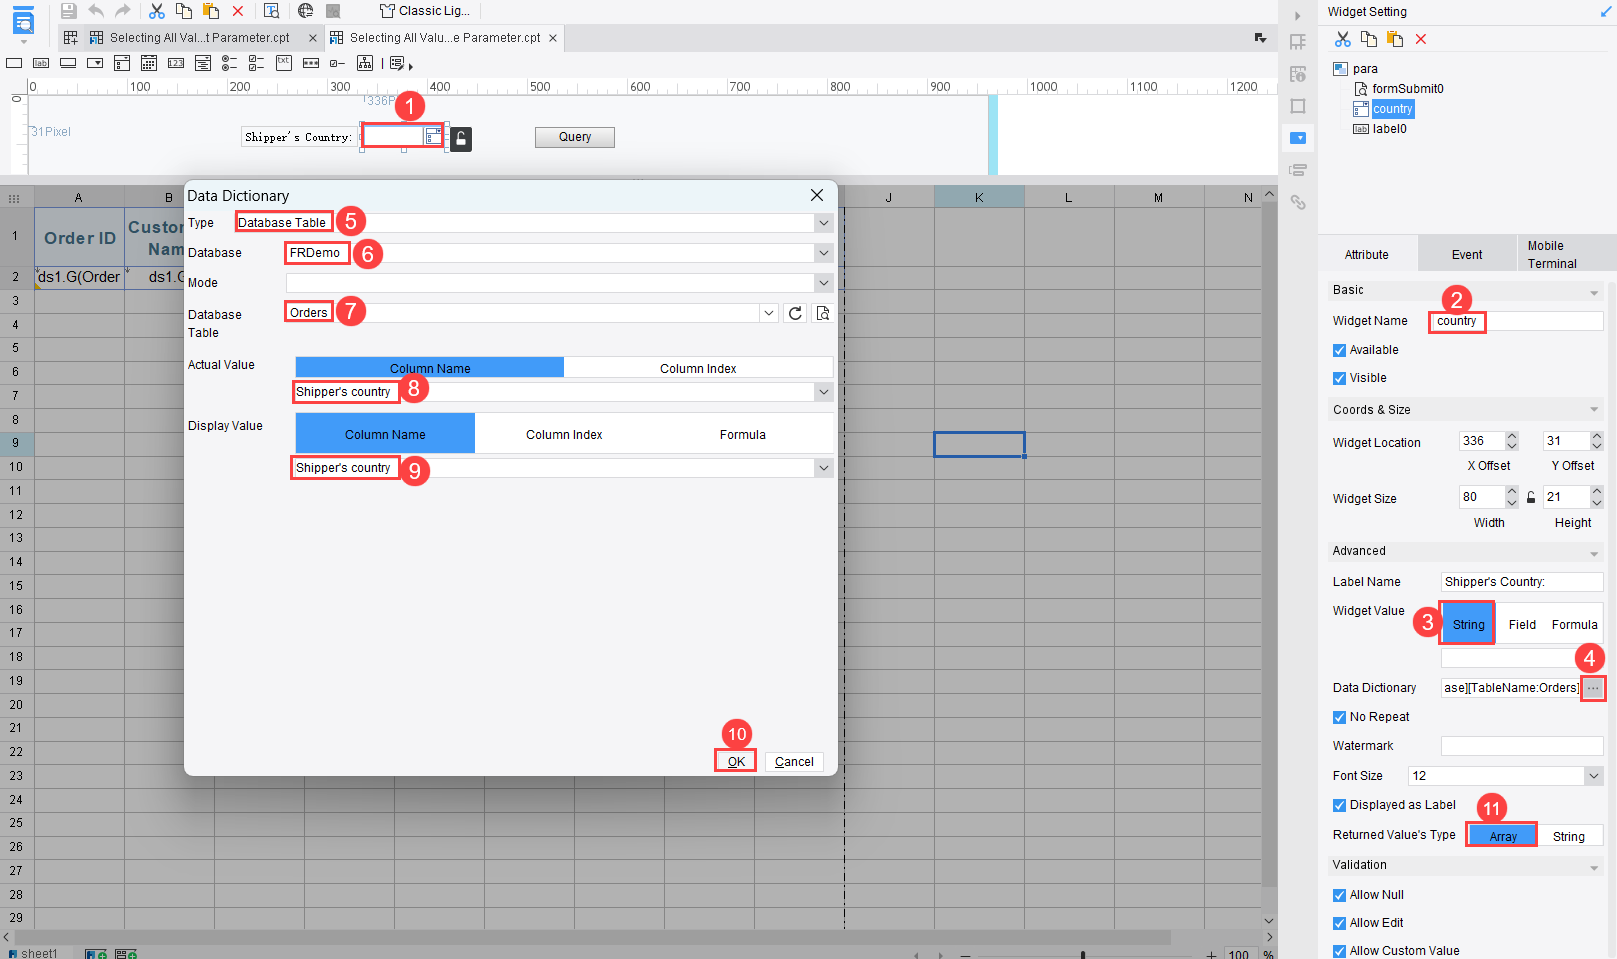Open web preview with the globe icon
This screenshot has width=1617, height=959.
pyautogui.click(x=305, y=11)
